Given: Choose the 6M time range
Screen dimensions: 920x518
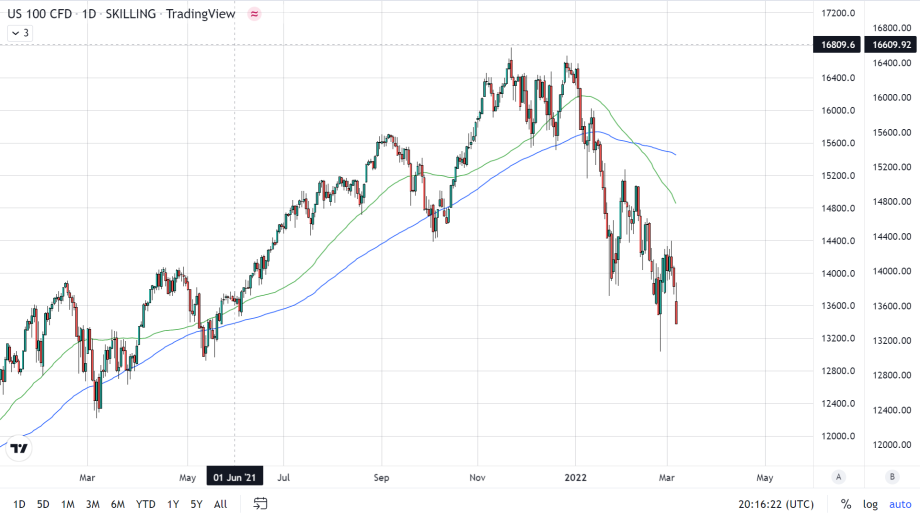Looking at the screenshot, I should click(x=118, y=504).
